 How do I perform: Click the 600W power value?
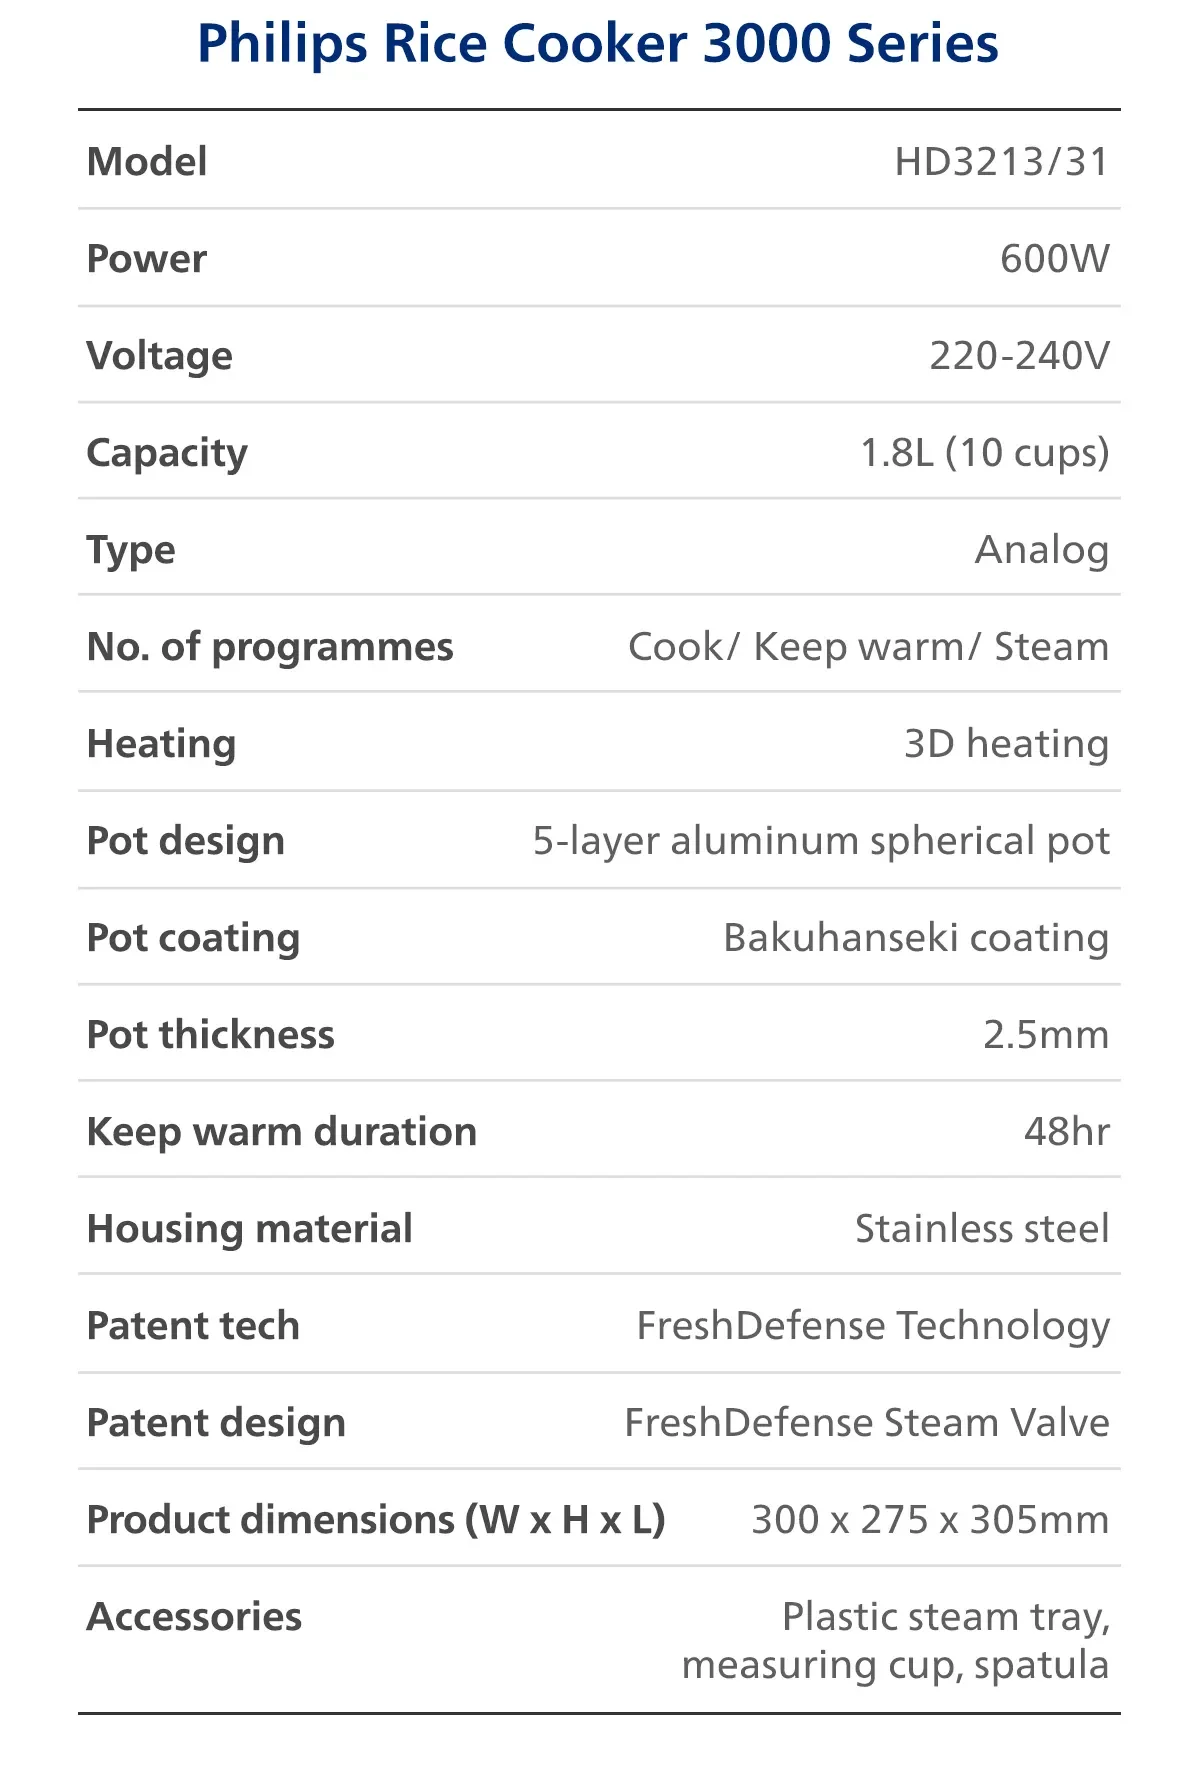click(x=1054, y=259)
